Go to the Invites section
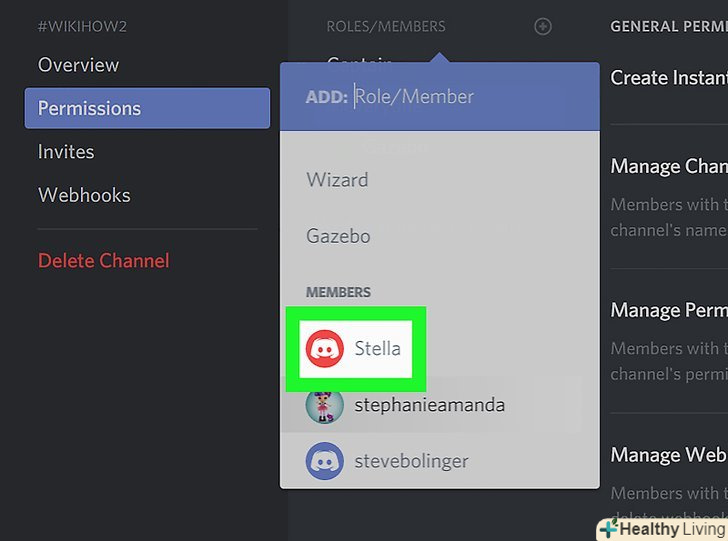 (x=66, y=152)
